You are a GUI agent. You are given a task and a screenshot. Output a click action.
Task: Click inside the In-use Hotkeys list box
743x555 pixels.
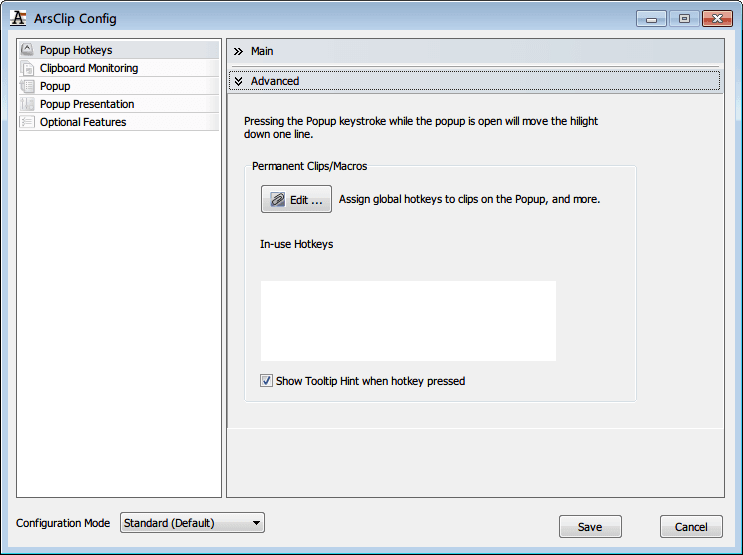point(408,321)
